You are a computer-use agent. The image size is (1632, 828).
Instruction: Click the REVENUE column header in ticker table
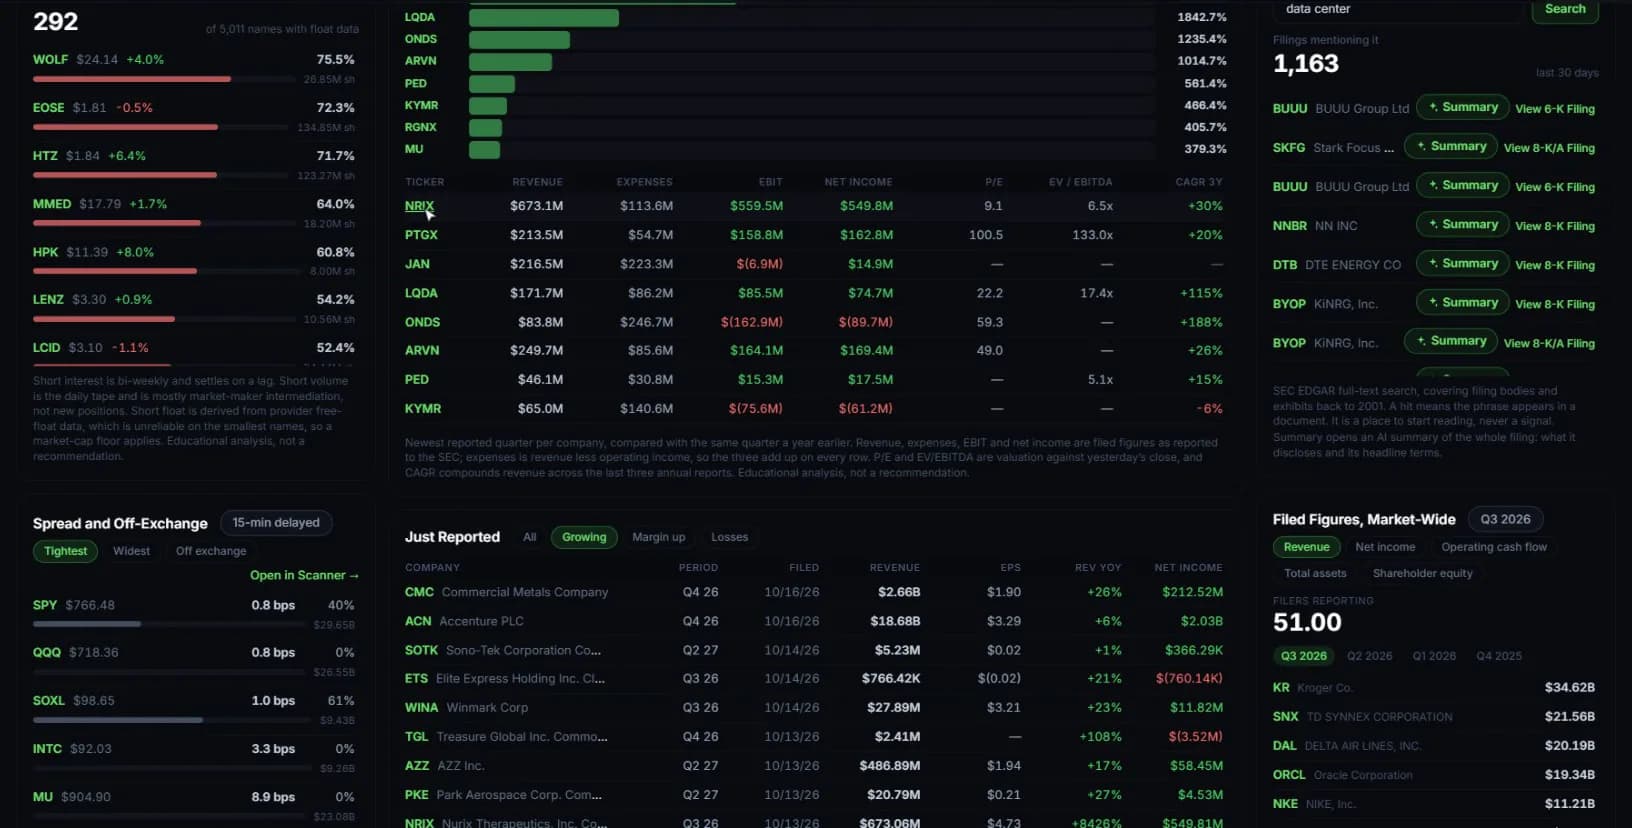point(537,182)
